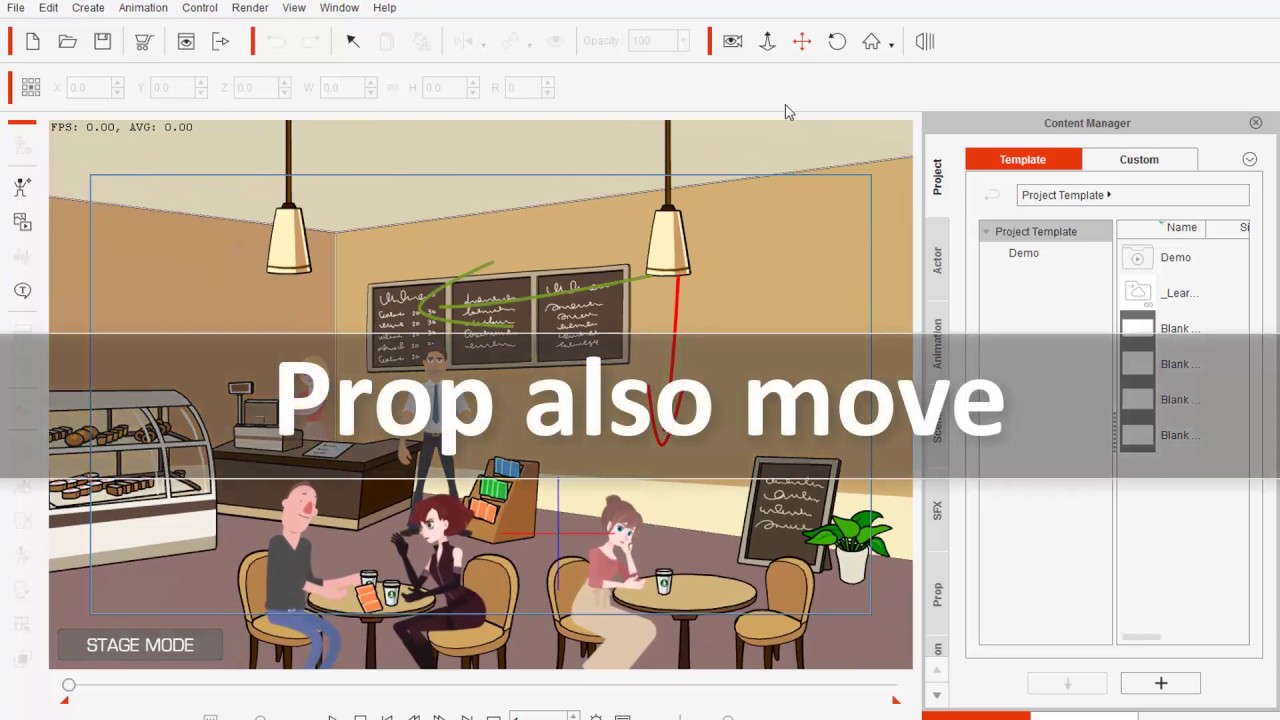This screenshot has width=1280, height=720.
Task: Open the File menu
Action: pos(16,8)
